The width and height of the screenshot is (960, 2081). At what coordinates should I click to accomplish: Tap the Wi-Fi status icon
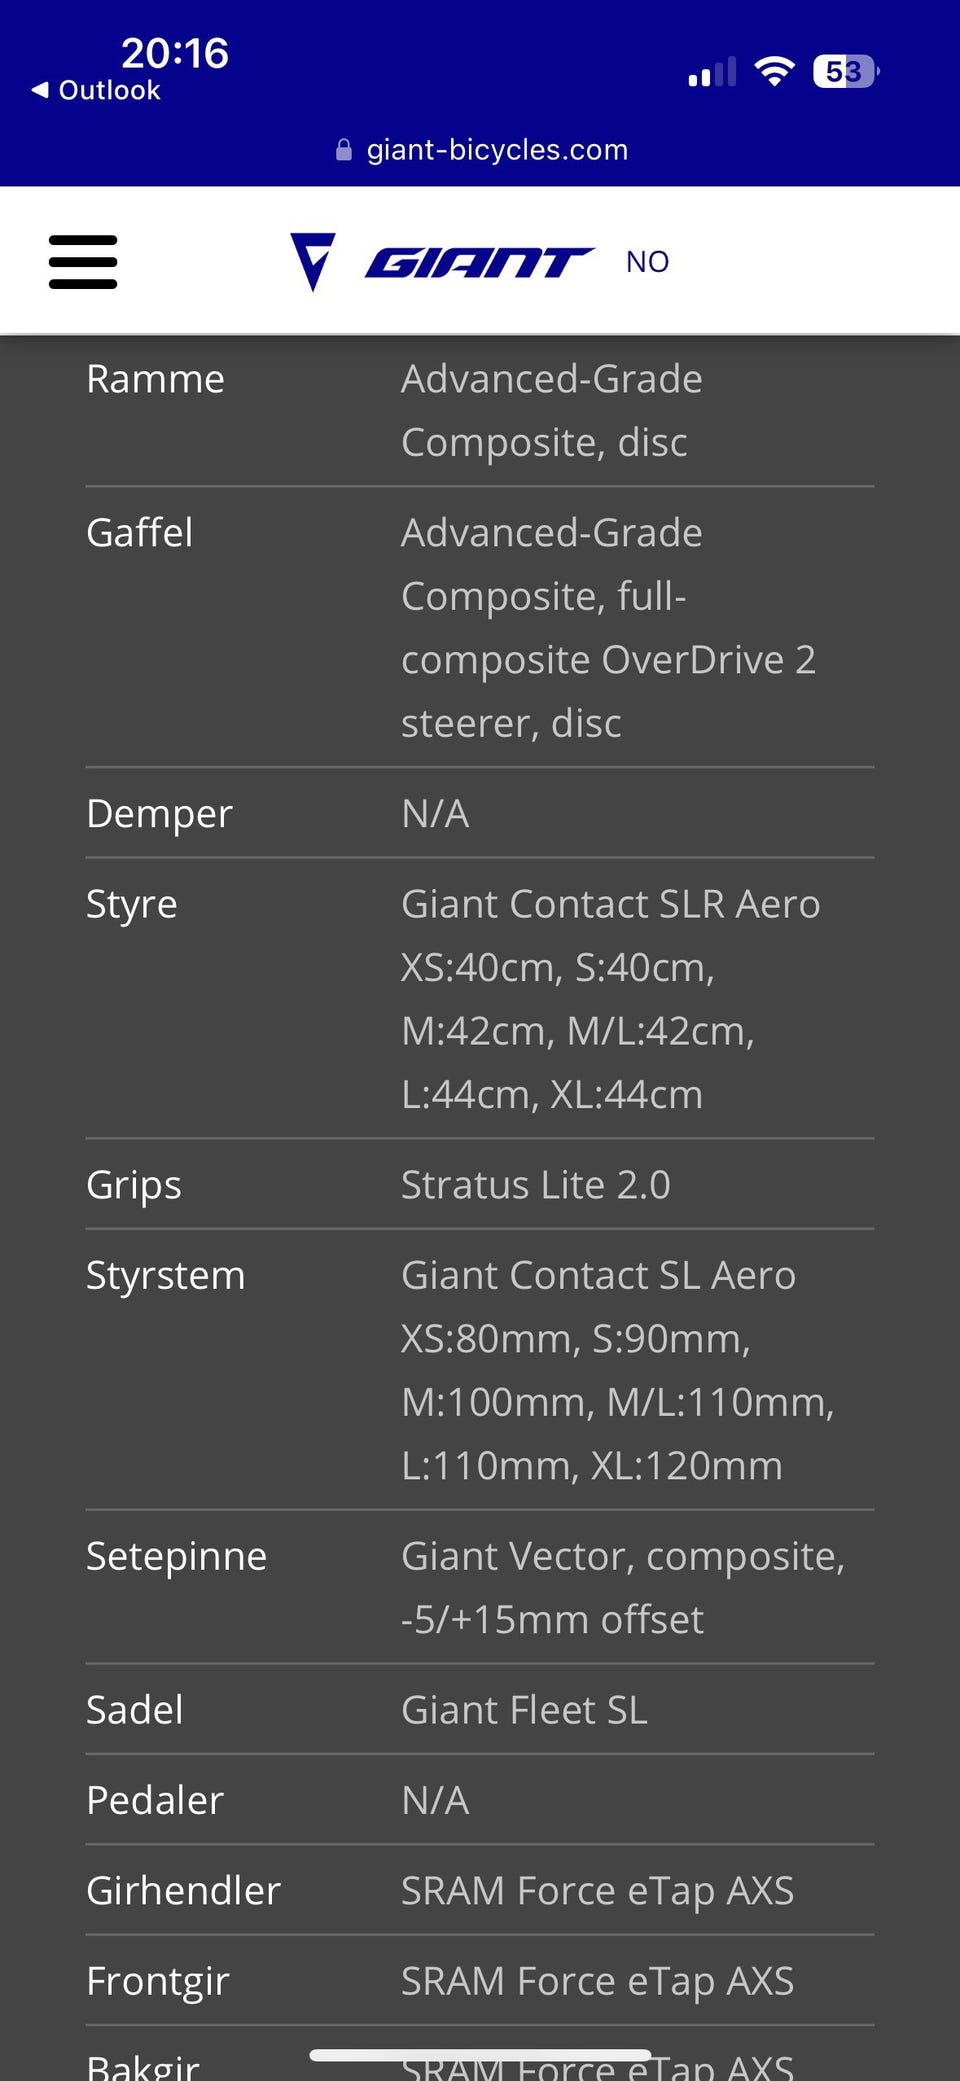[x=774, y=71]
